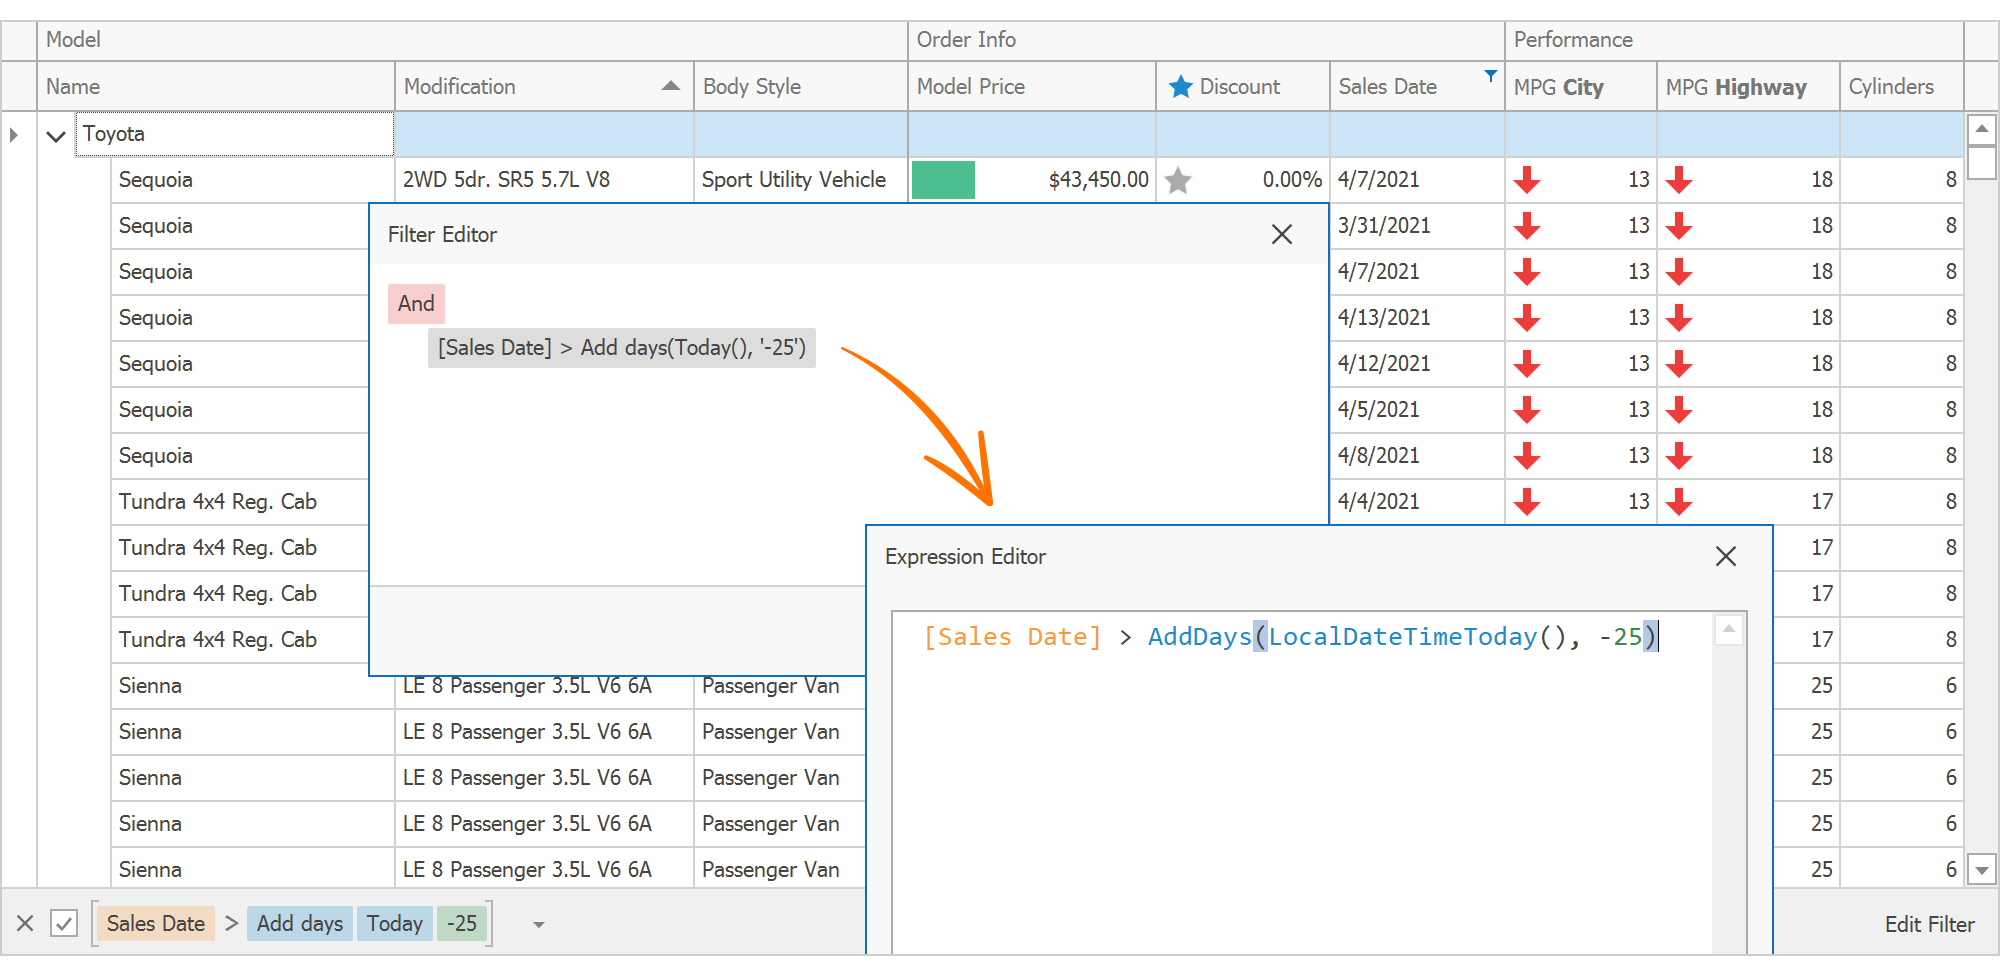Select the Today token in the filter bar
The height and width of the screenshot is (976, 2000).
pos(394,923)
